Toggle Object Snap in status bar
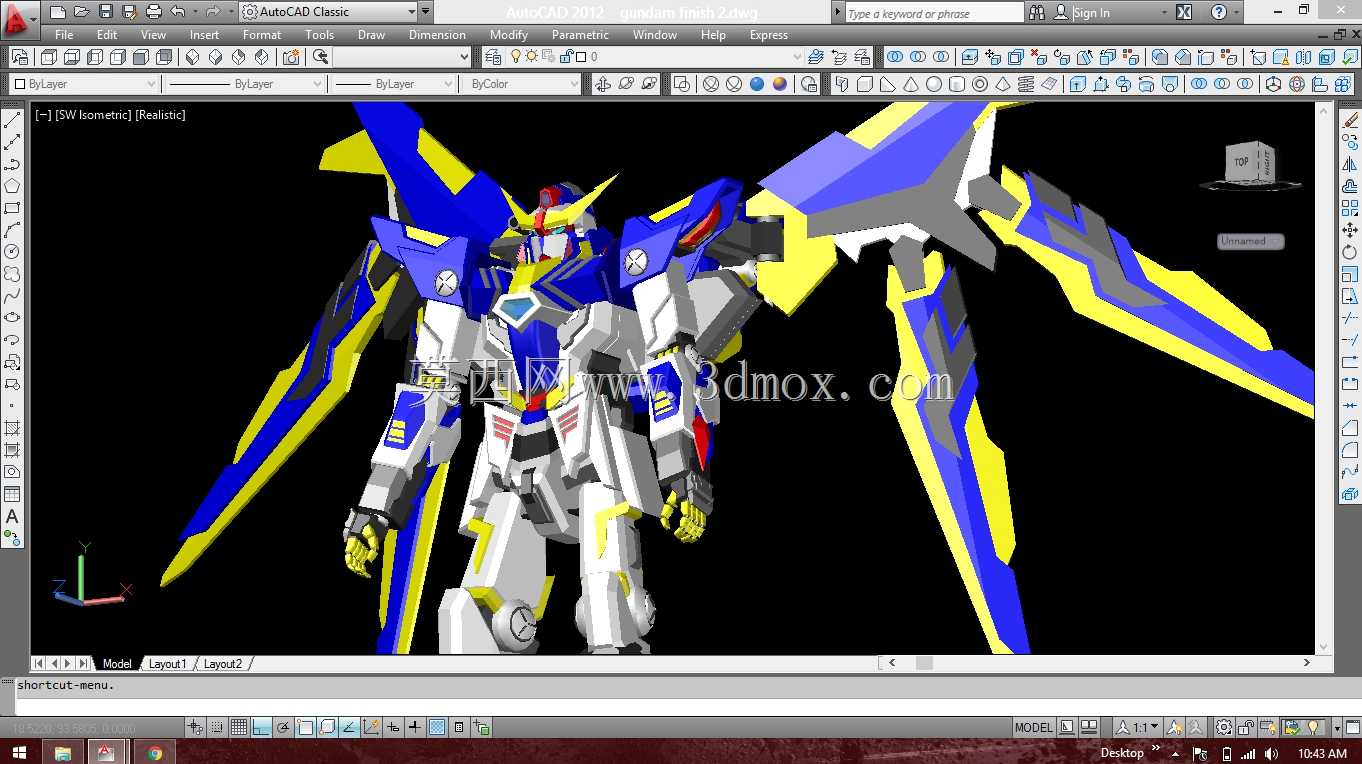 pos(305,727)
